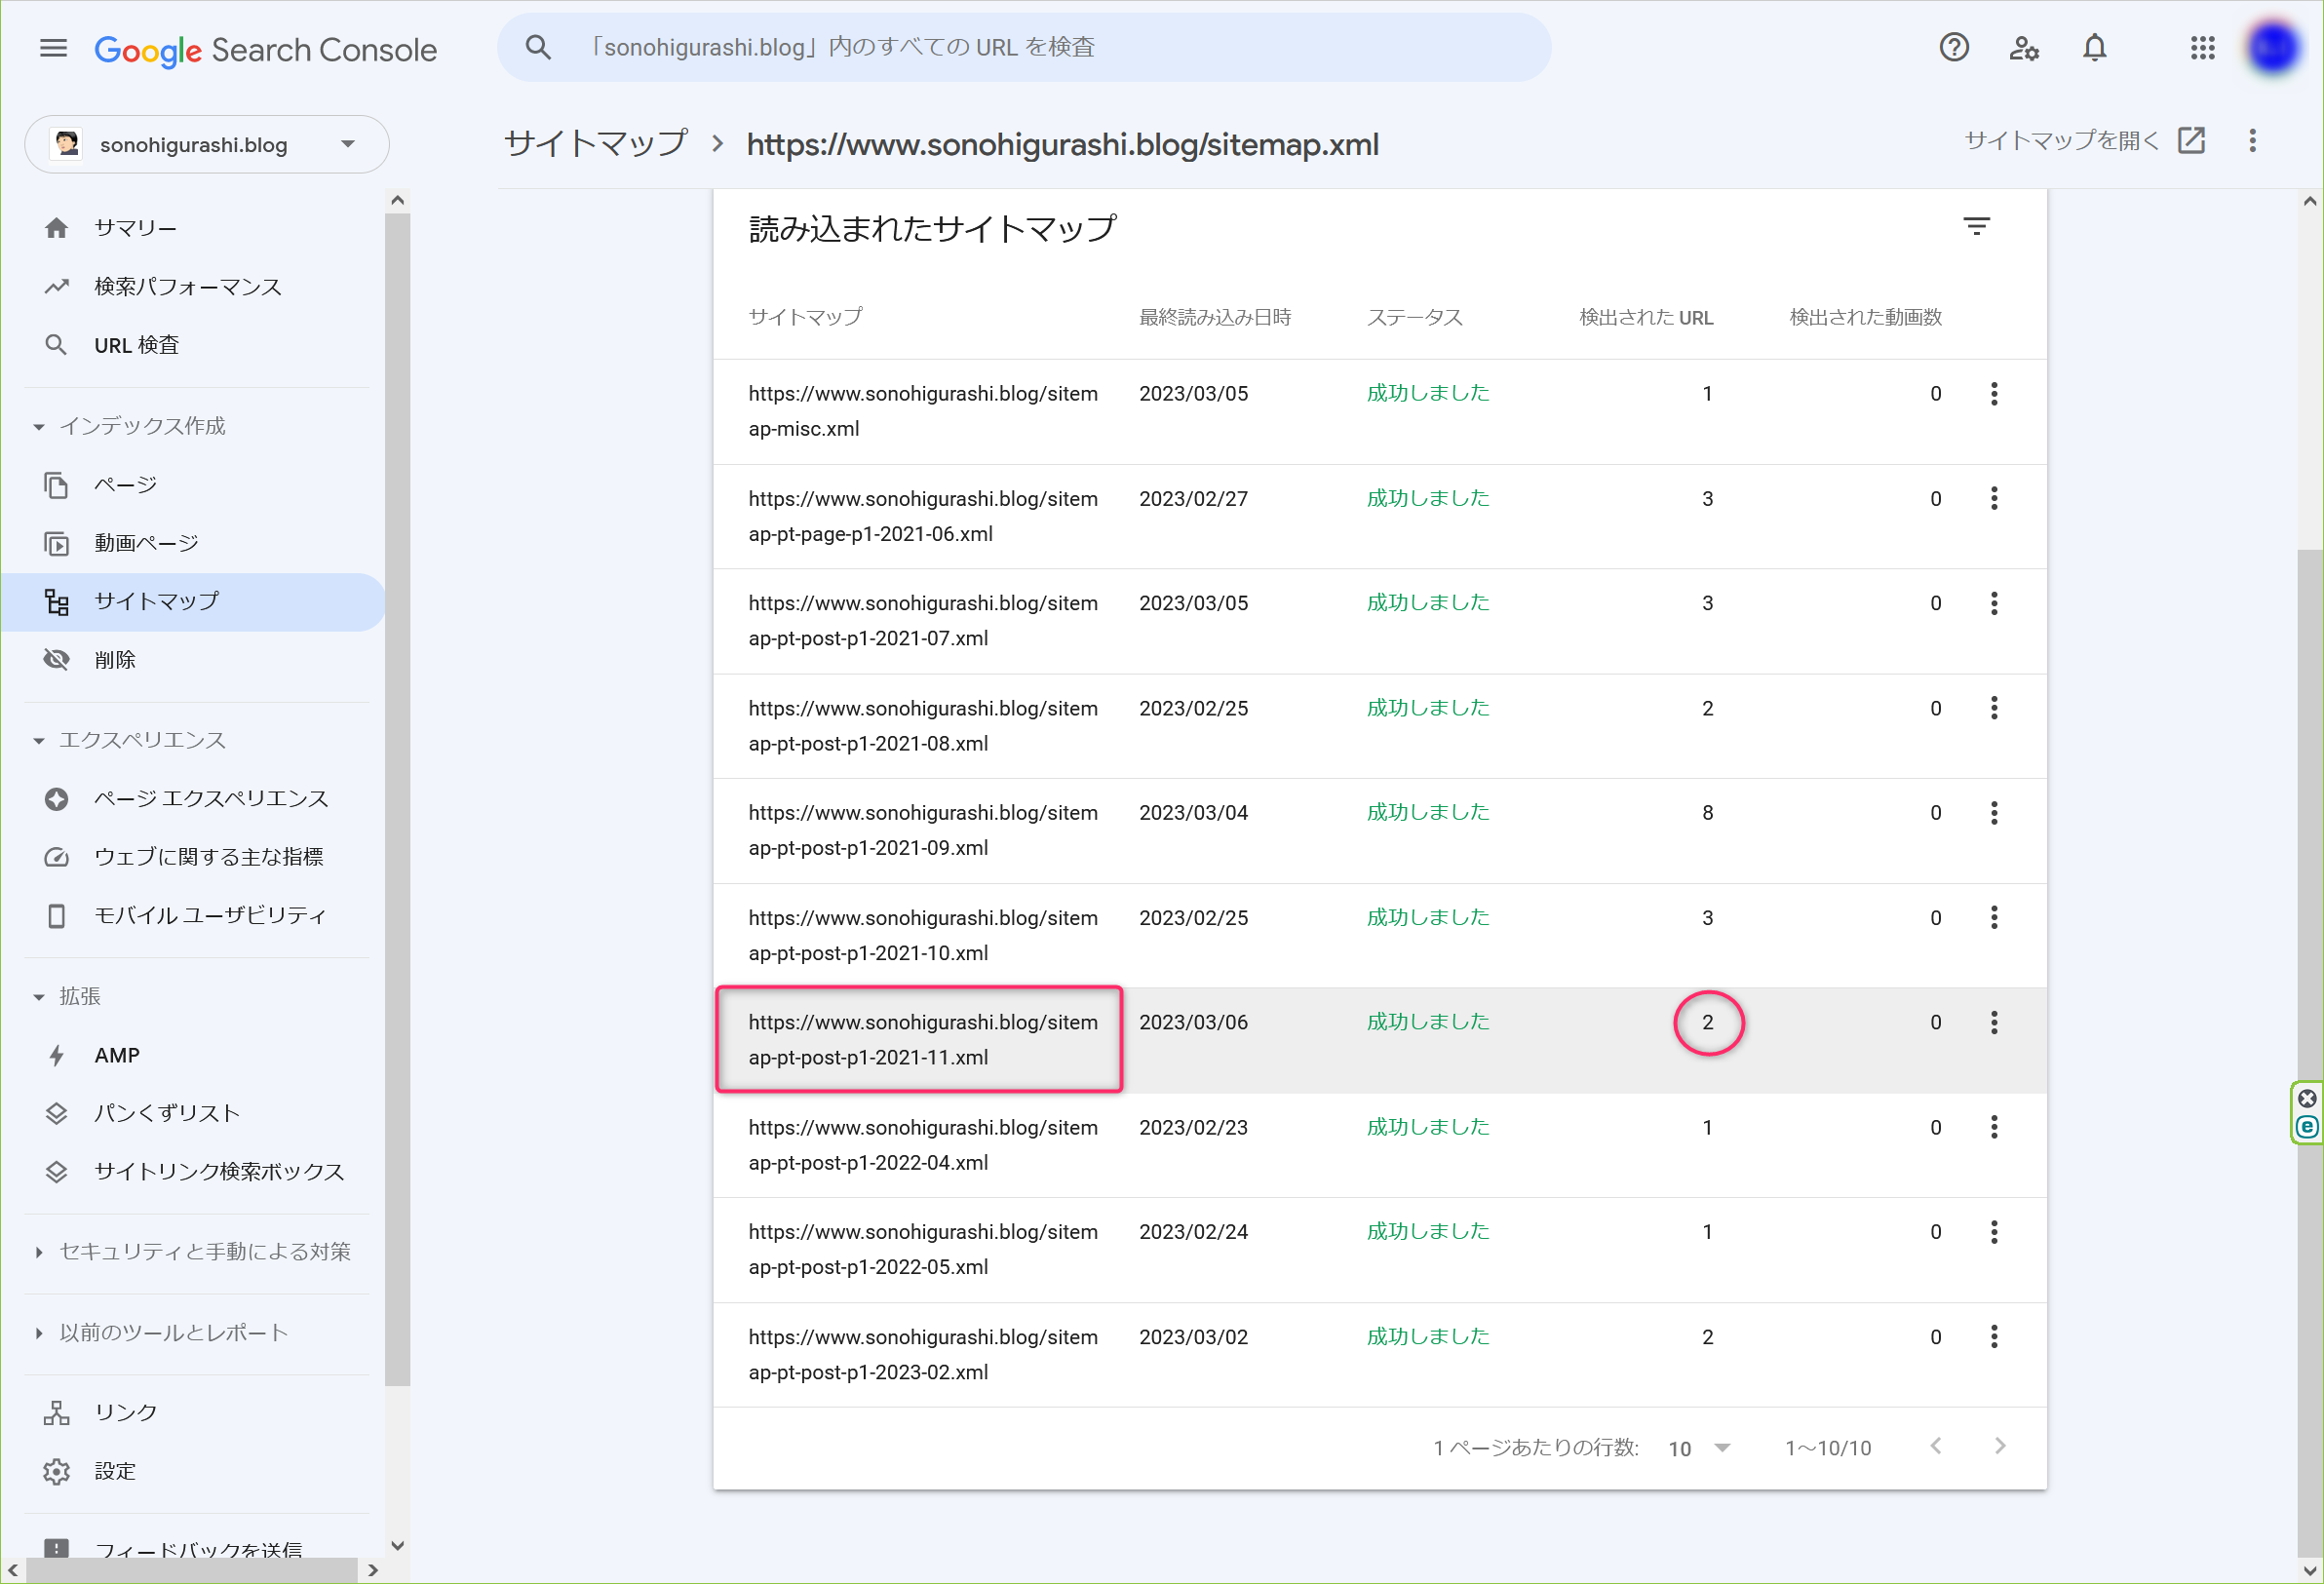Open the hamburger main menu
Viewport: 2324px width, 1584px height.
coord(53,48)
